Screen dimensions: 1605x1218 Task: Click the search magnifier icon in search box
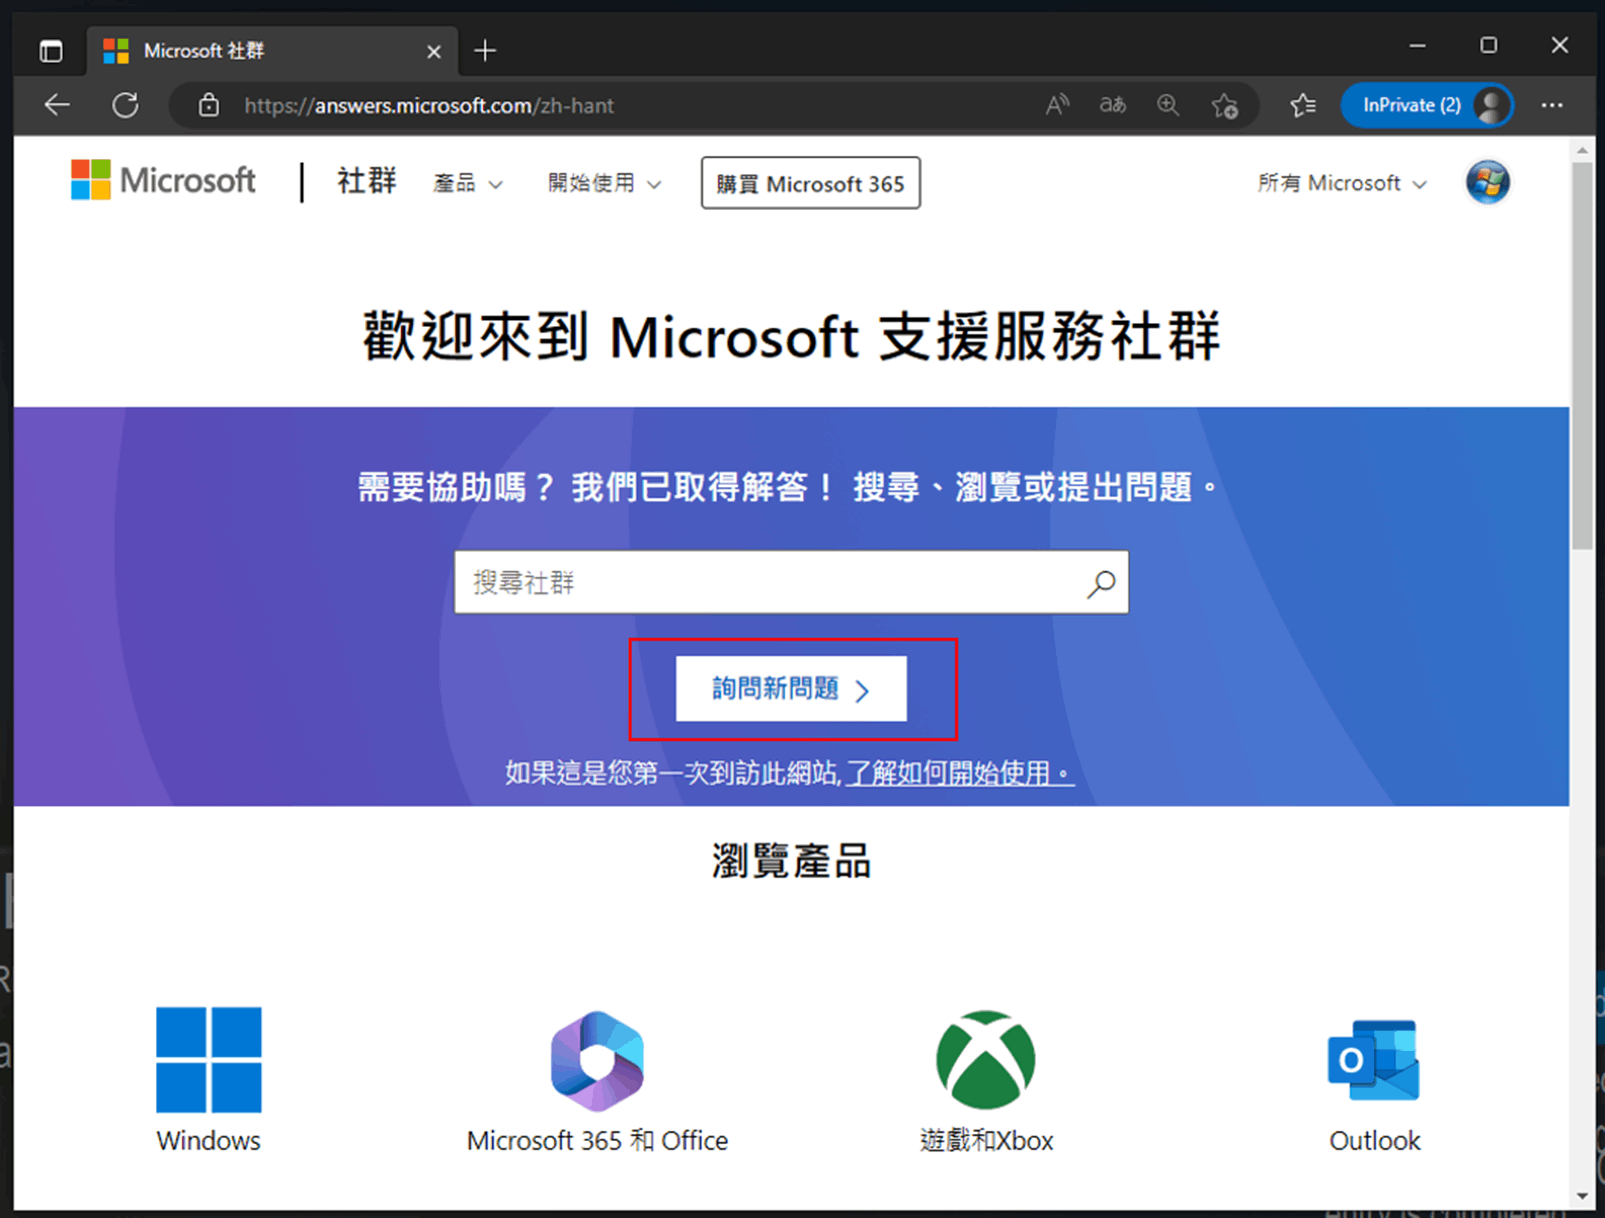click(1101, 583)
